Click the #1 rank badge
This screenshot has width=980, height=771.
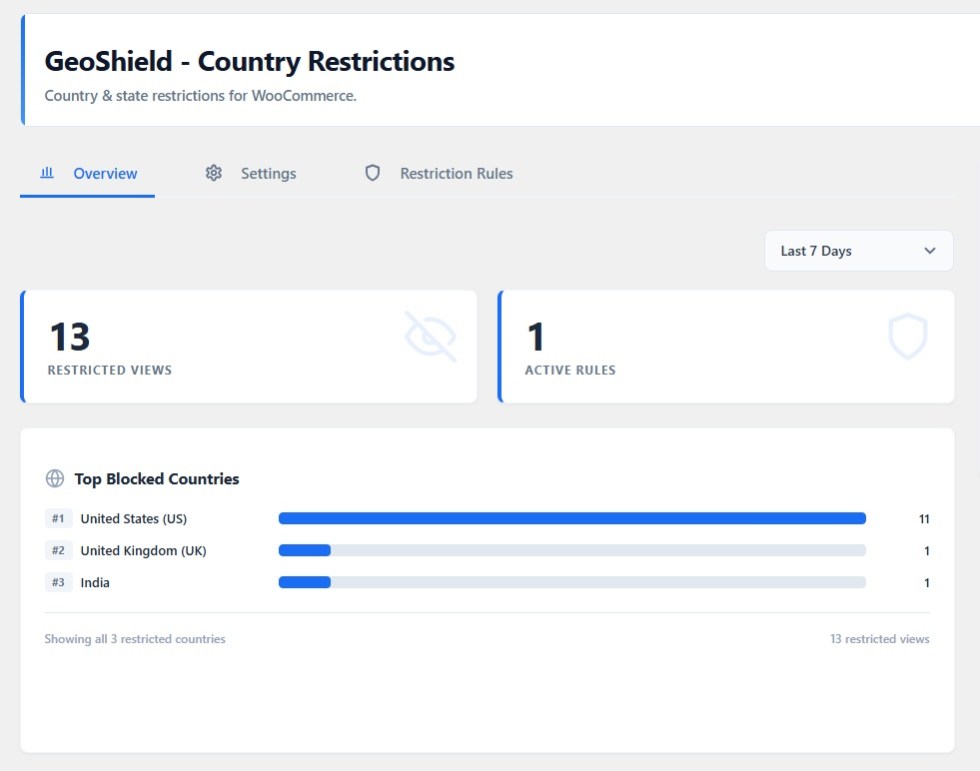coord(58,519)
